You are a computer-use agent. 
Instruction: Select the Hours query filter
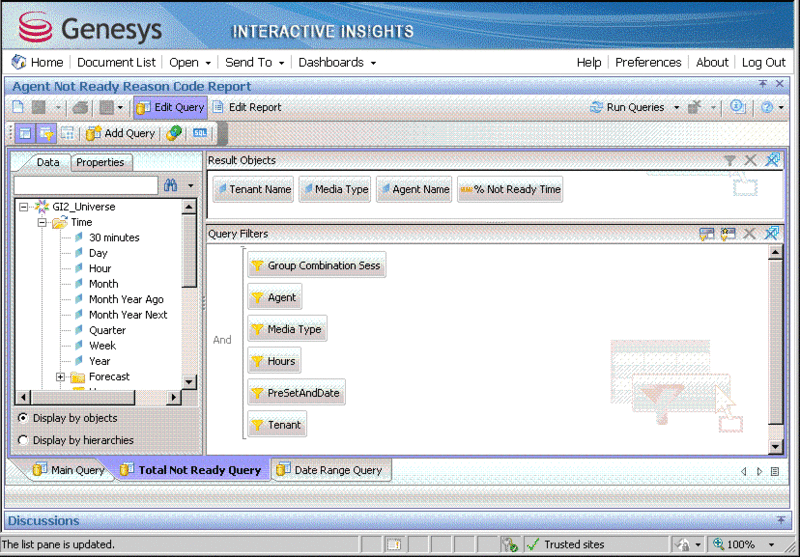coord(274,361)
